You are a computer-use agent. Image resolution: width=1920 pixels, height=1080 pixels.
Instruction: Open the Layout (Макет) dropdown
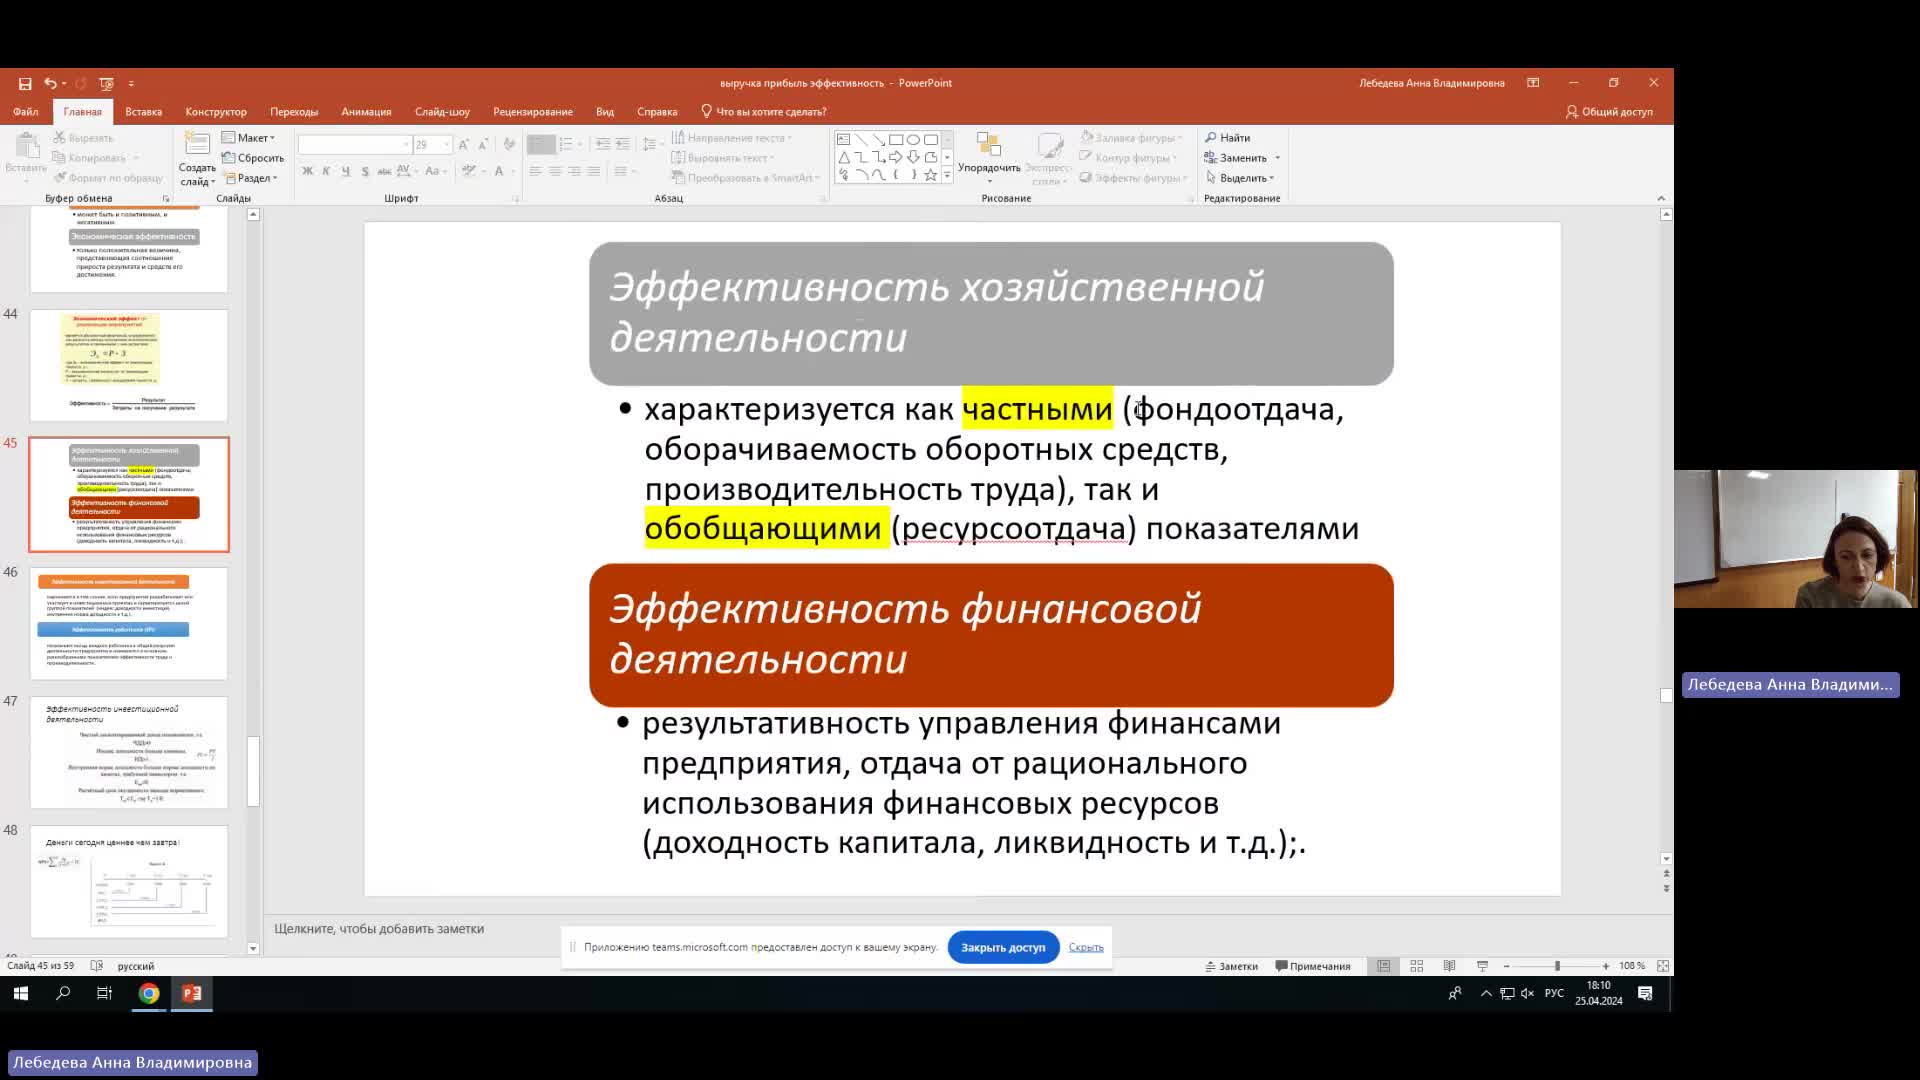[x=249, y=138]
